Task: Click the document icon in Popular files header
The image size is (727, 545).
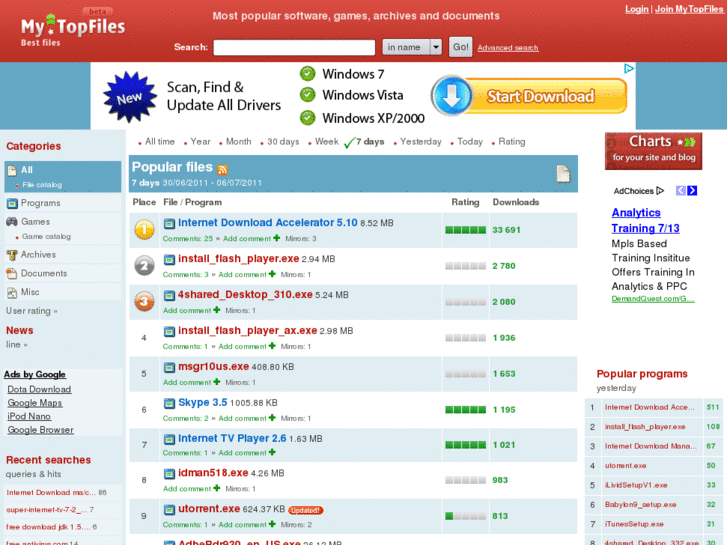Action: click(563, 174)
